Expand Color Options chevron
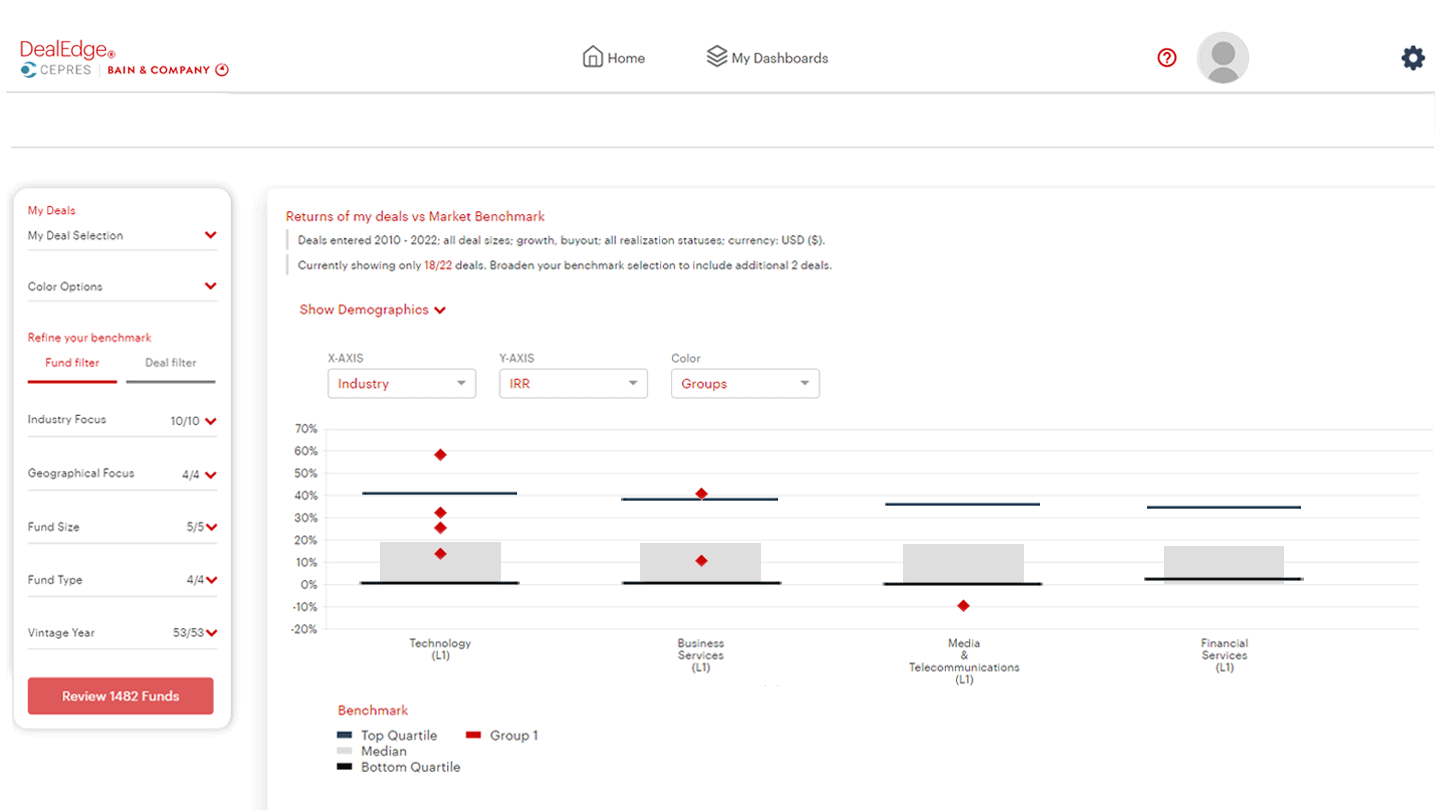1440x810 pixels. (x=210, y=286)
